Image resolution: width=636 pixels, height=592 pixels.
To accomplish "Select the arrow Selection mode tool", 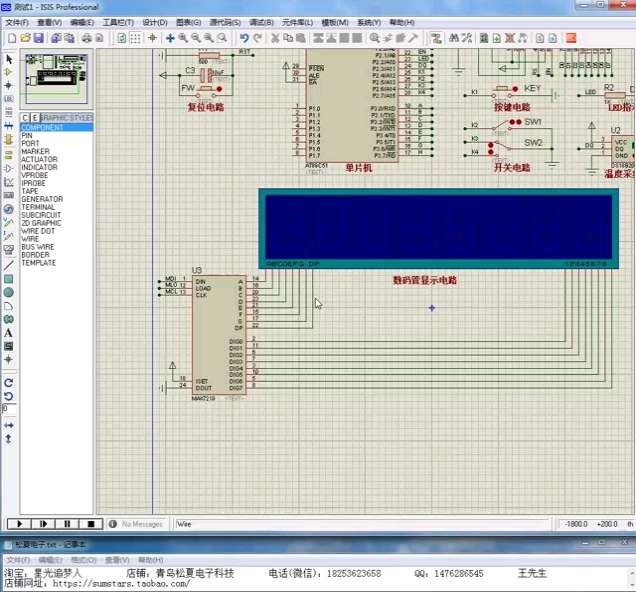I will click(x=9, y=59).
